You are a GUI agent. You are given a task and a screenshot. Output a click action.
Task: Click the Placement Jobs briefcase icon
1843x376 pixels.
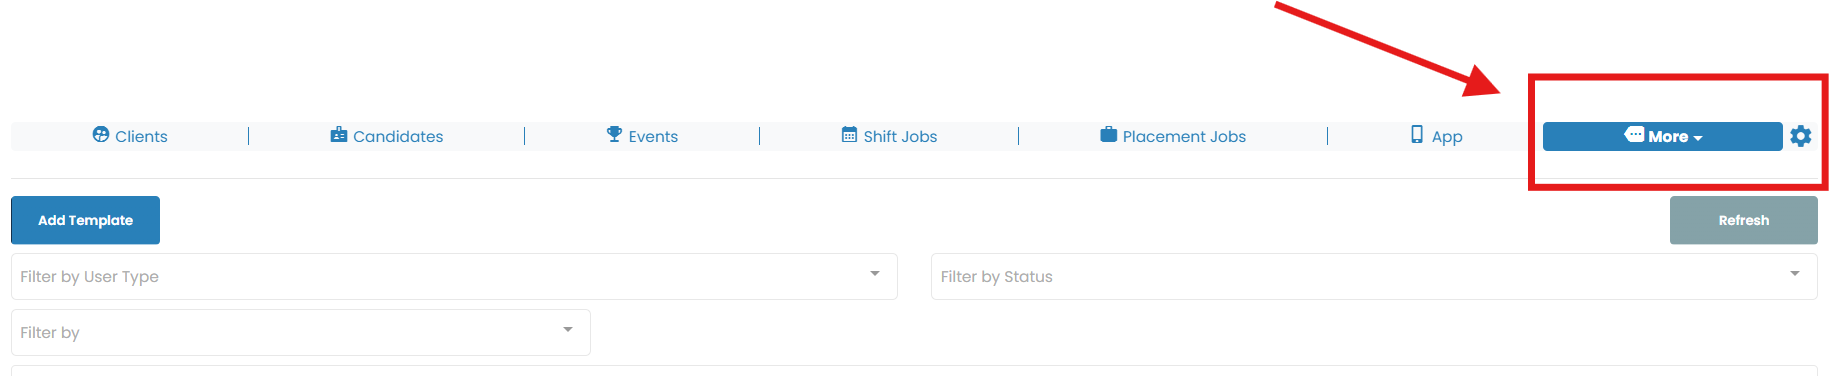point(1109,134)
